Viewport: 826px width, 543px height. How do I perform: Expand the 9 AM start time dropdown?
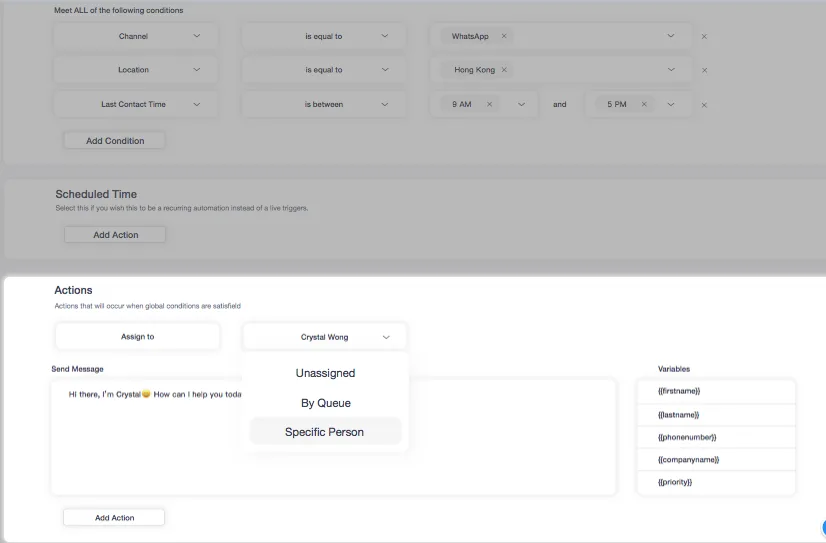522,104
